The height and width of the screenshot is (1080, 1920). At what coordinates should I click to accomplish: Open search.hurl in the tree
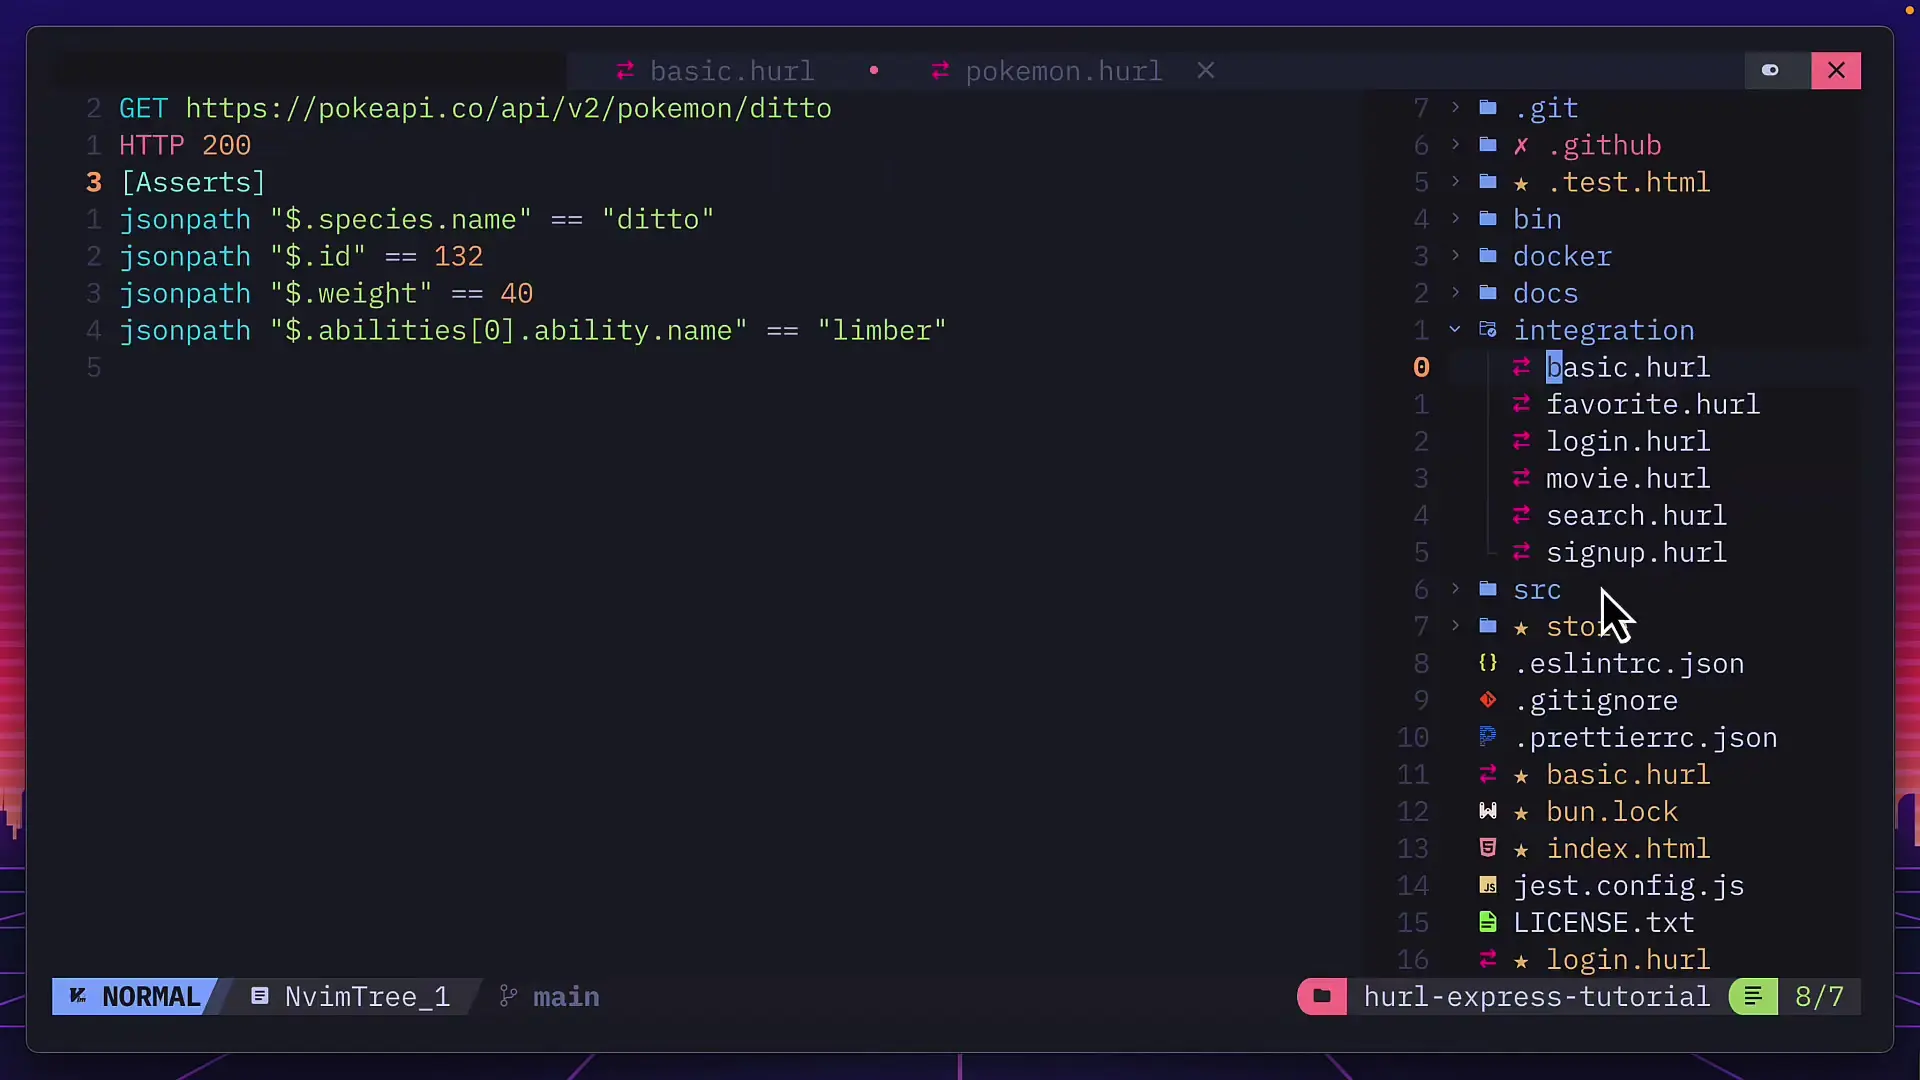[1636, 515]
